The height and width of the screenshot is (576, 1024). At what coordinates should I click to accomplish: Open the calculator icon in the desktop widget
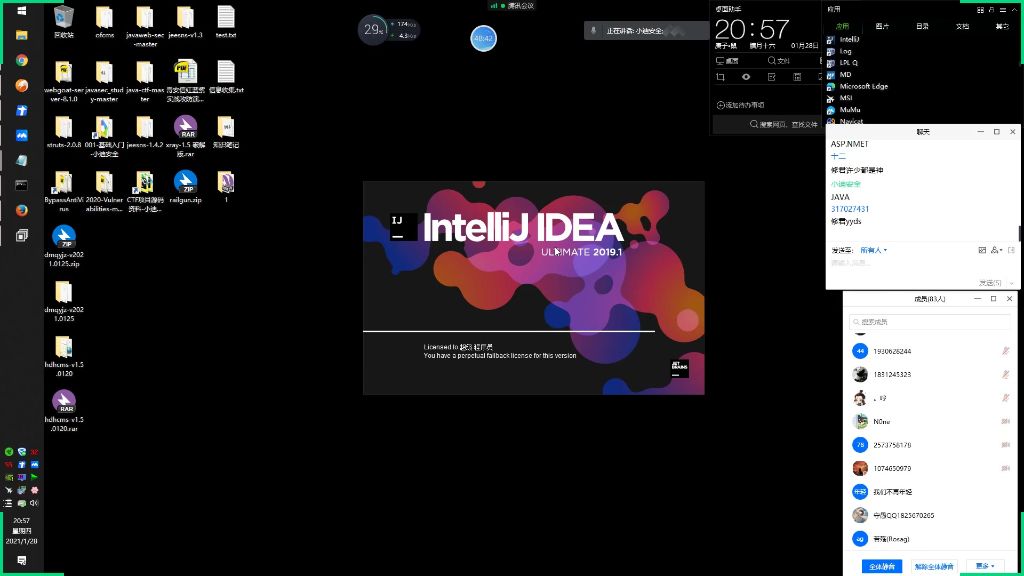pos(797,77)
